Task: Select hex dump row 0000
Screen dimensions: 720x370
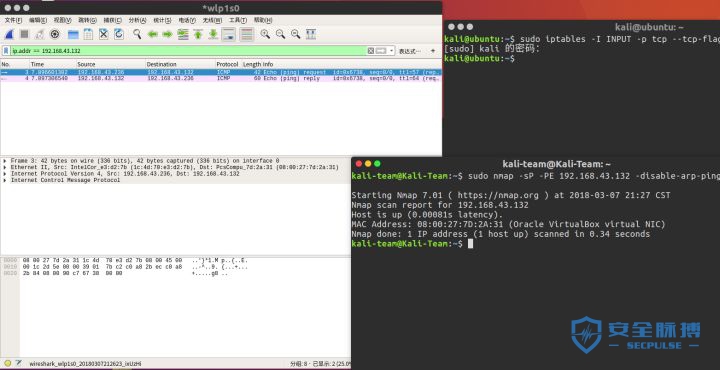Action: tap(125, 260)
